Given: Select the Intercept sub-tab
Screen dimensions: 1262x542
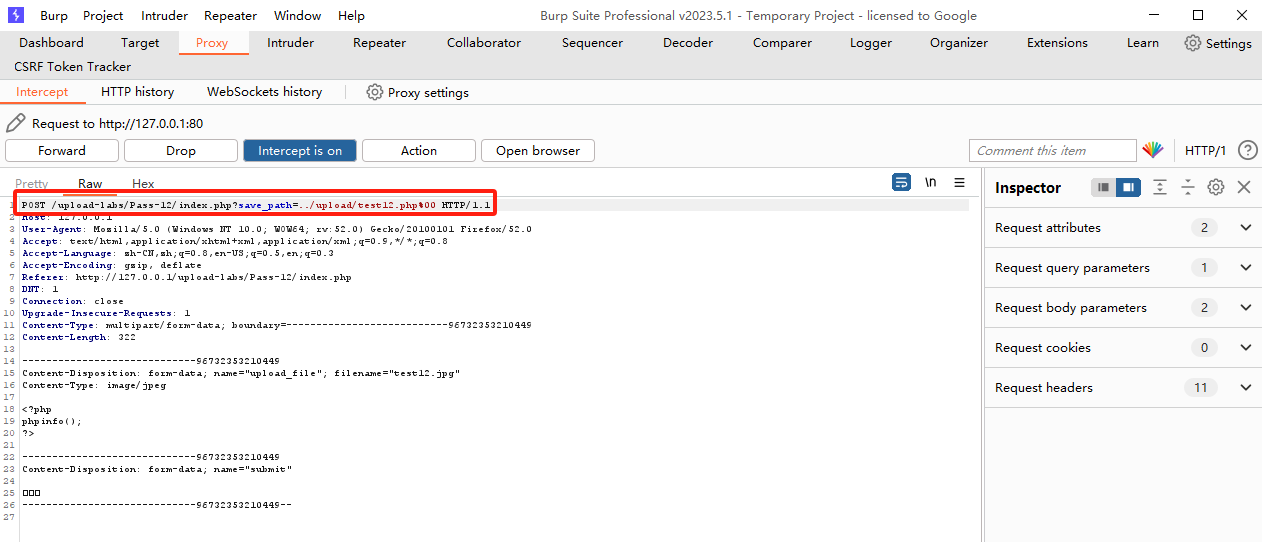Looking at the screenshot, I should (x=42, y=92).
